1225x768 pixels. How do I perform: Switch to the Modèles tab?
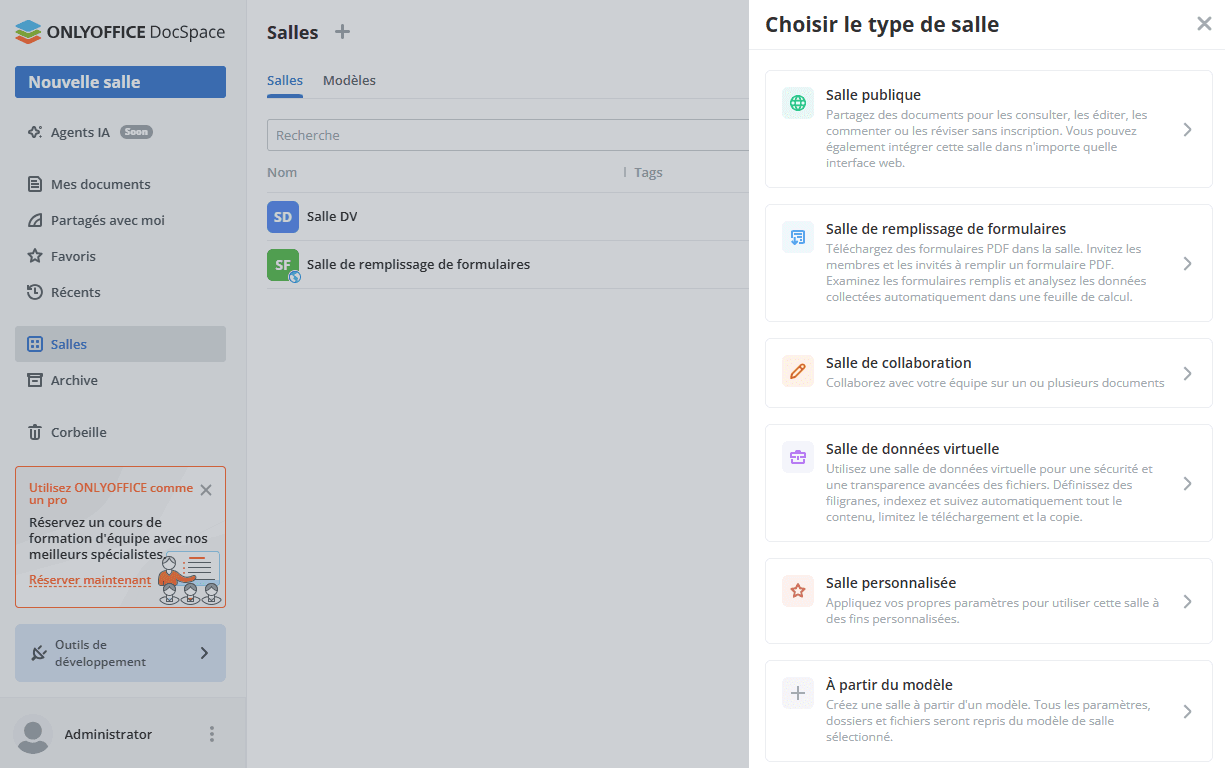(349, 80)
